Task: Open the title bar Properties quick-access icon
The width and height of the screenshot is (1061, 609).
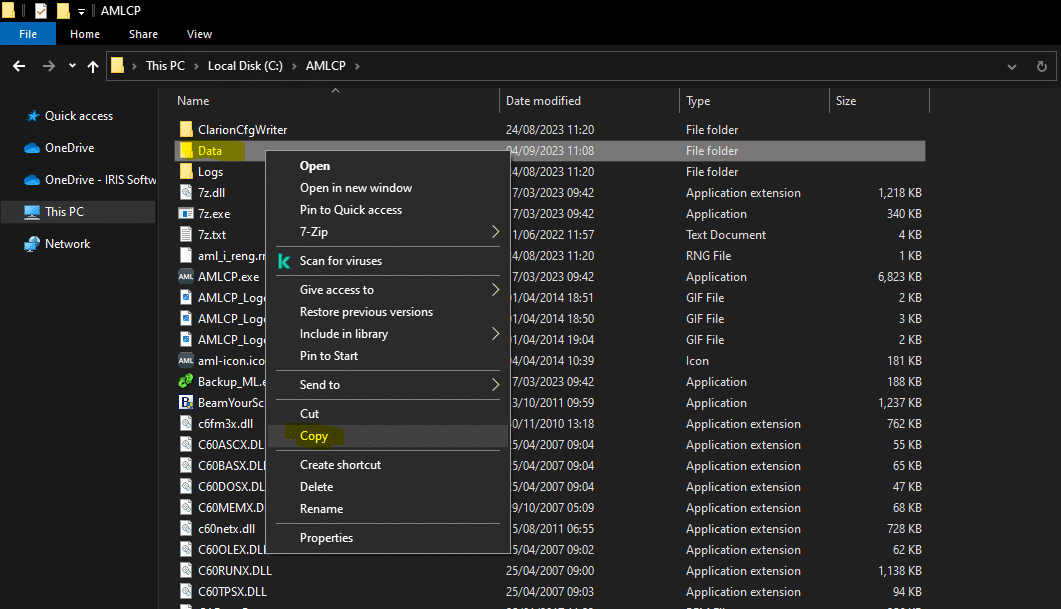Action: tap(41, 11)
